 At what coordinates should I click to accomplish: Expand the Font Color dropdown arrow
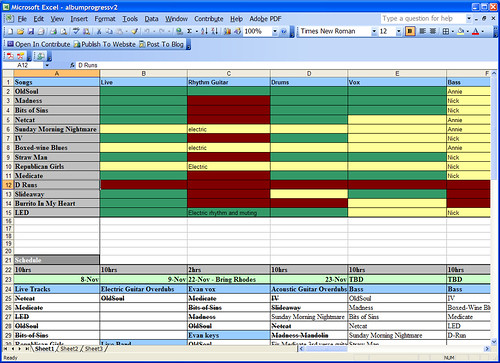point(483,31)
